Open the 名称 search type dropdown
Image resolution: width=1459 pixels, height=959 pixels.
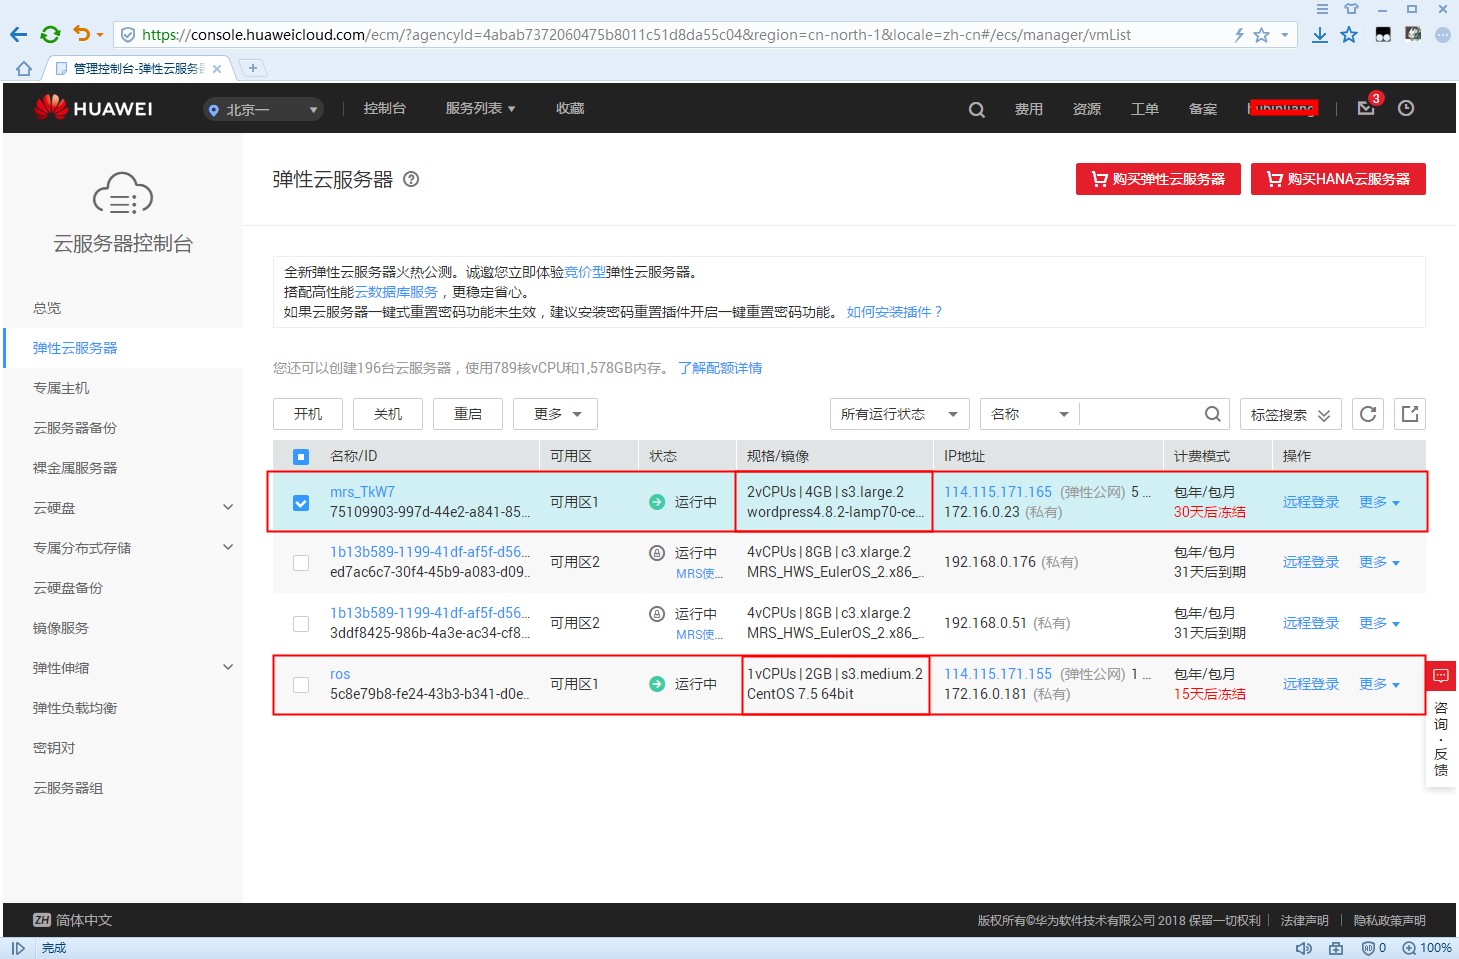(1029, 414)
